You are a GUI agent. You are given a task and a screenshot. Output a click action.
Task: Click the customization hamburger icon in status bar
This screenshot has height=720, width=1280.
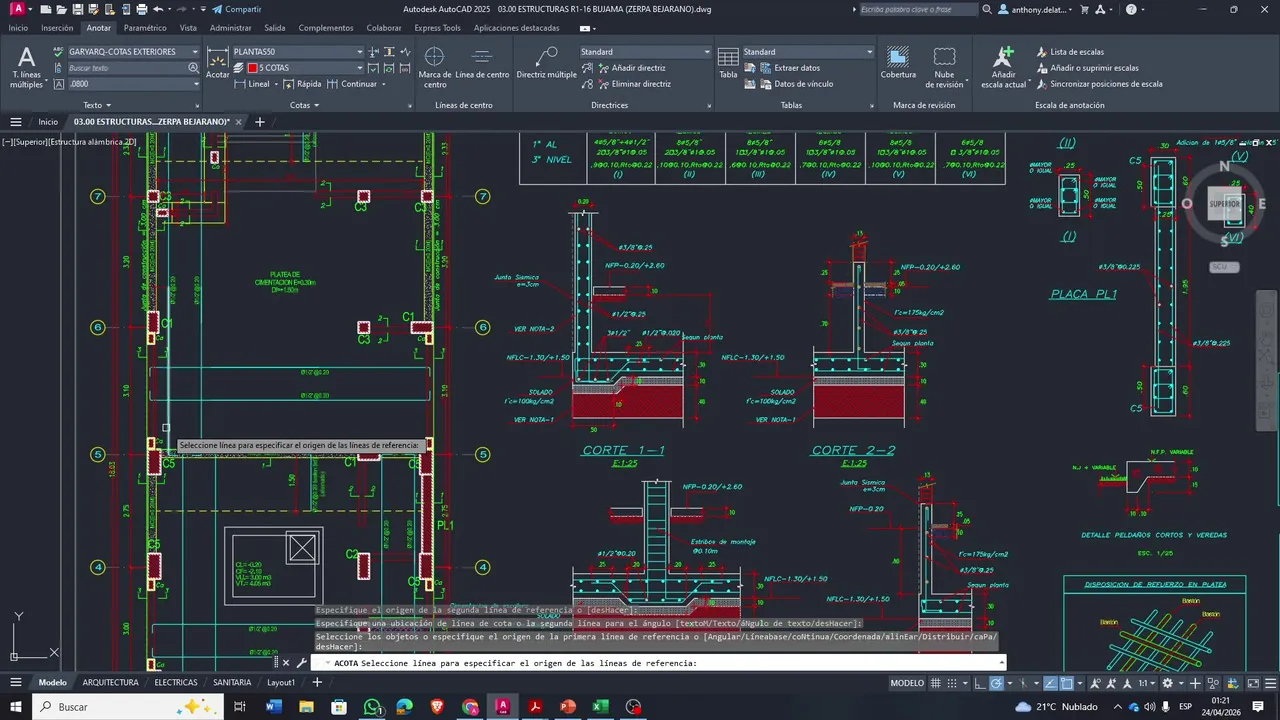pyautogui.click(x=1270, y=683)
